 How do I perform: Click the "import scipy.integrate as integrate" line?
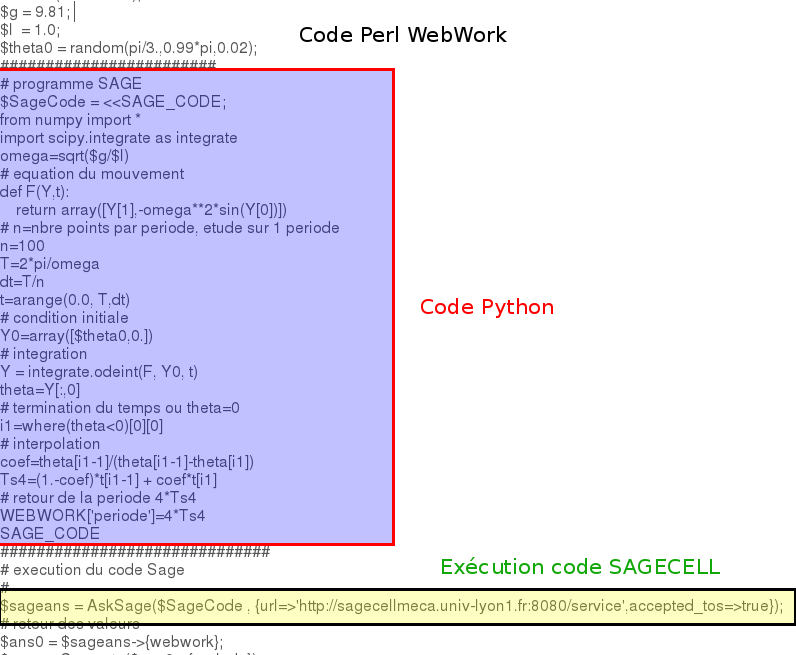pyautogui.click(x=118, y=138)
